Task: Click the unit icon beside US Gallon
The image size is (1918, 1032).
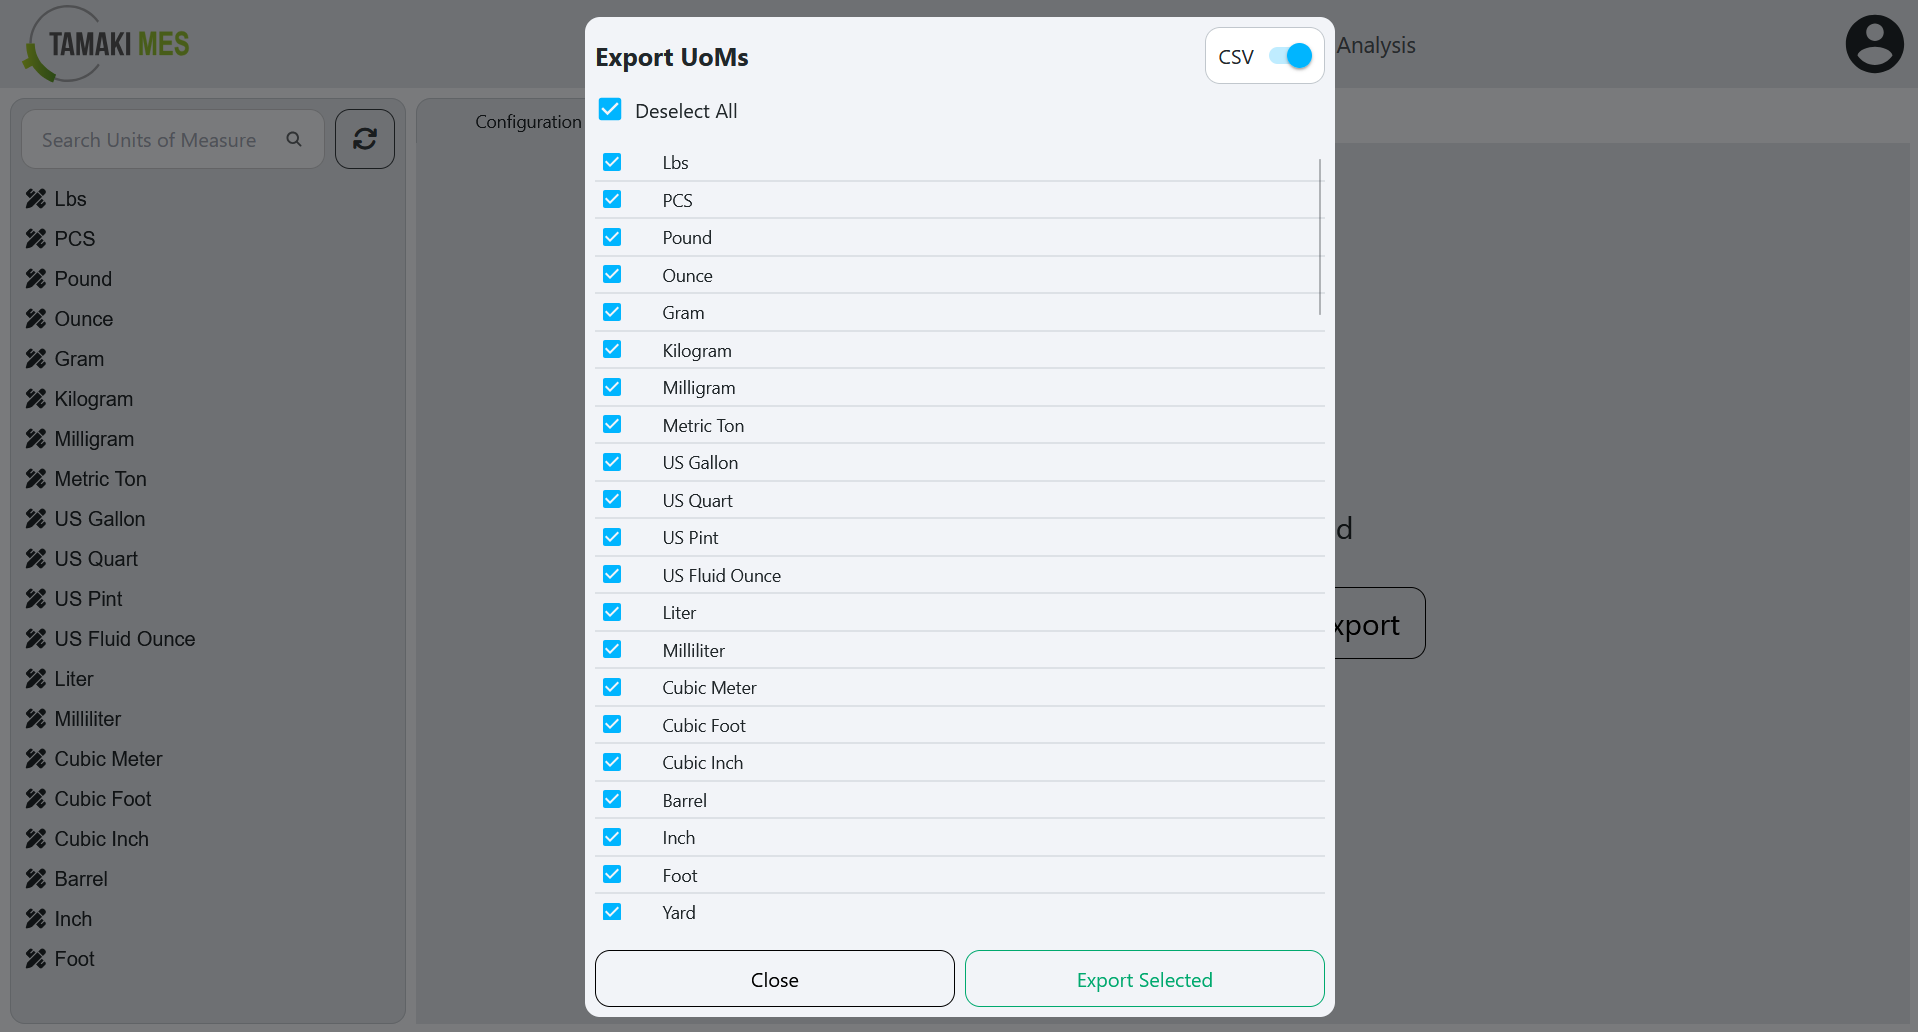Action: pyautogui.click(x=36, y=518)
